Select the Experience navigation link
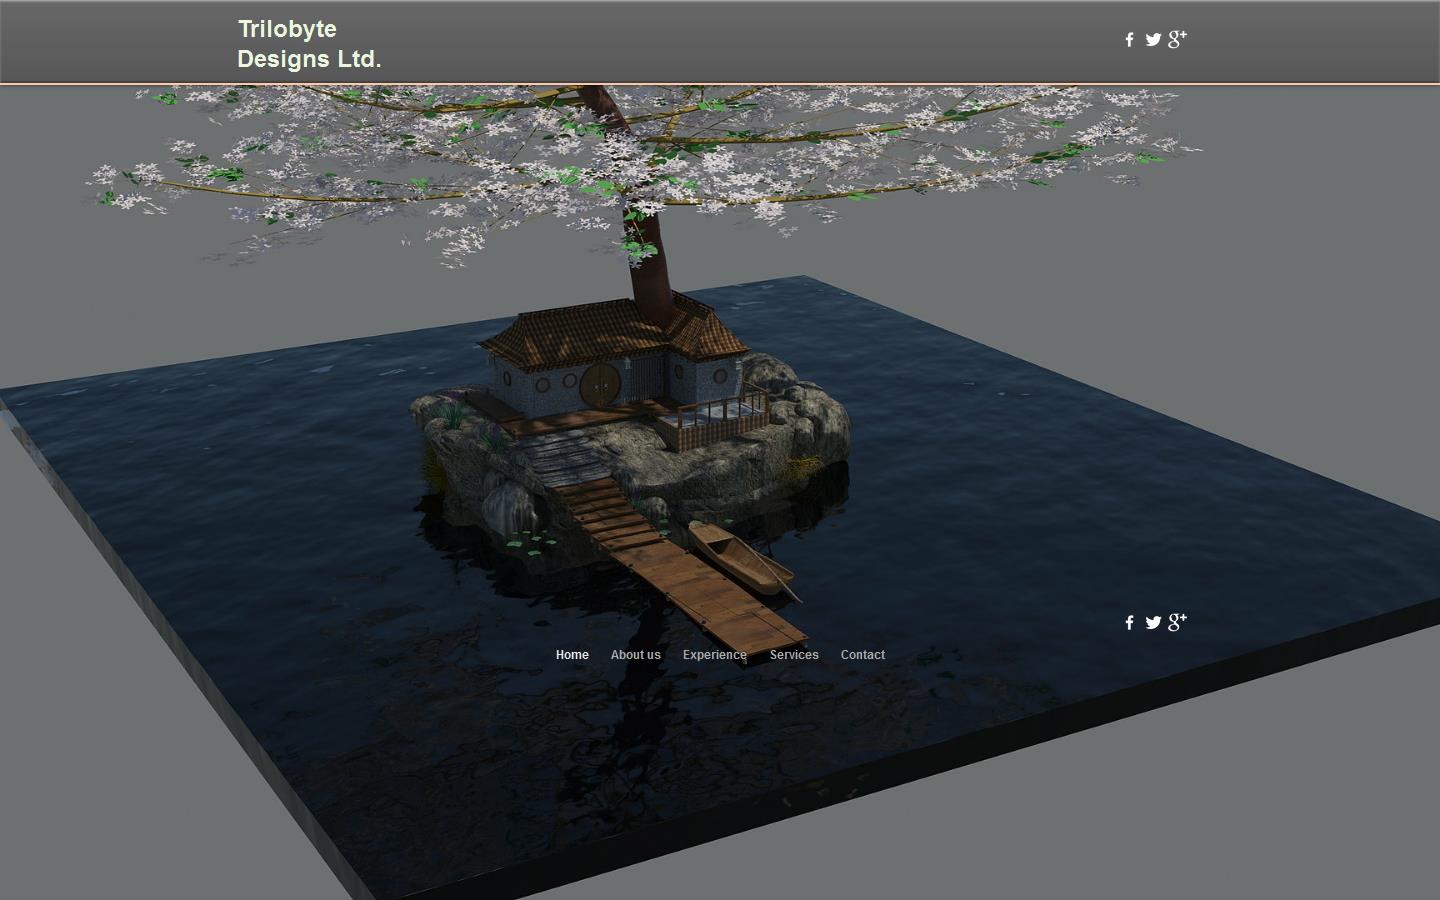Screen dimensions: 1440x900 point(714,655)
